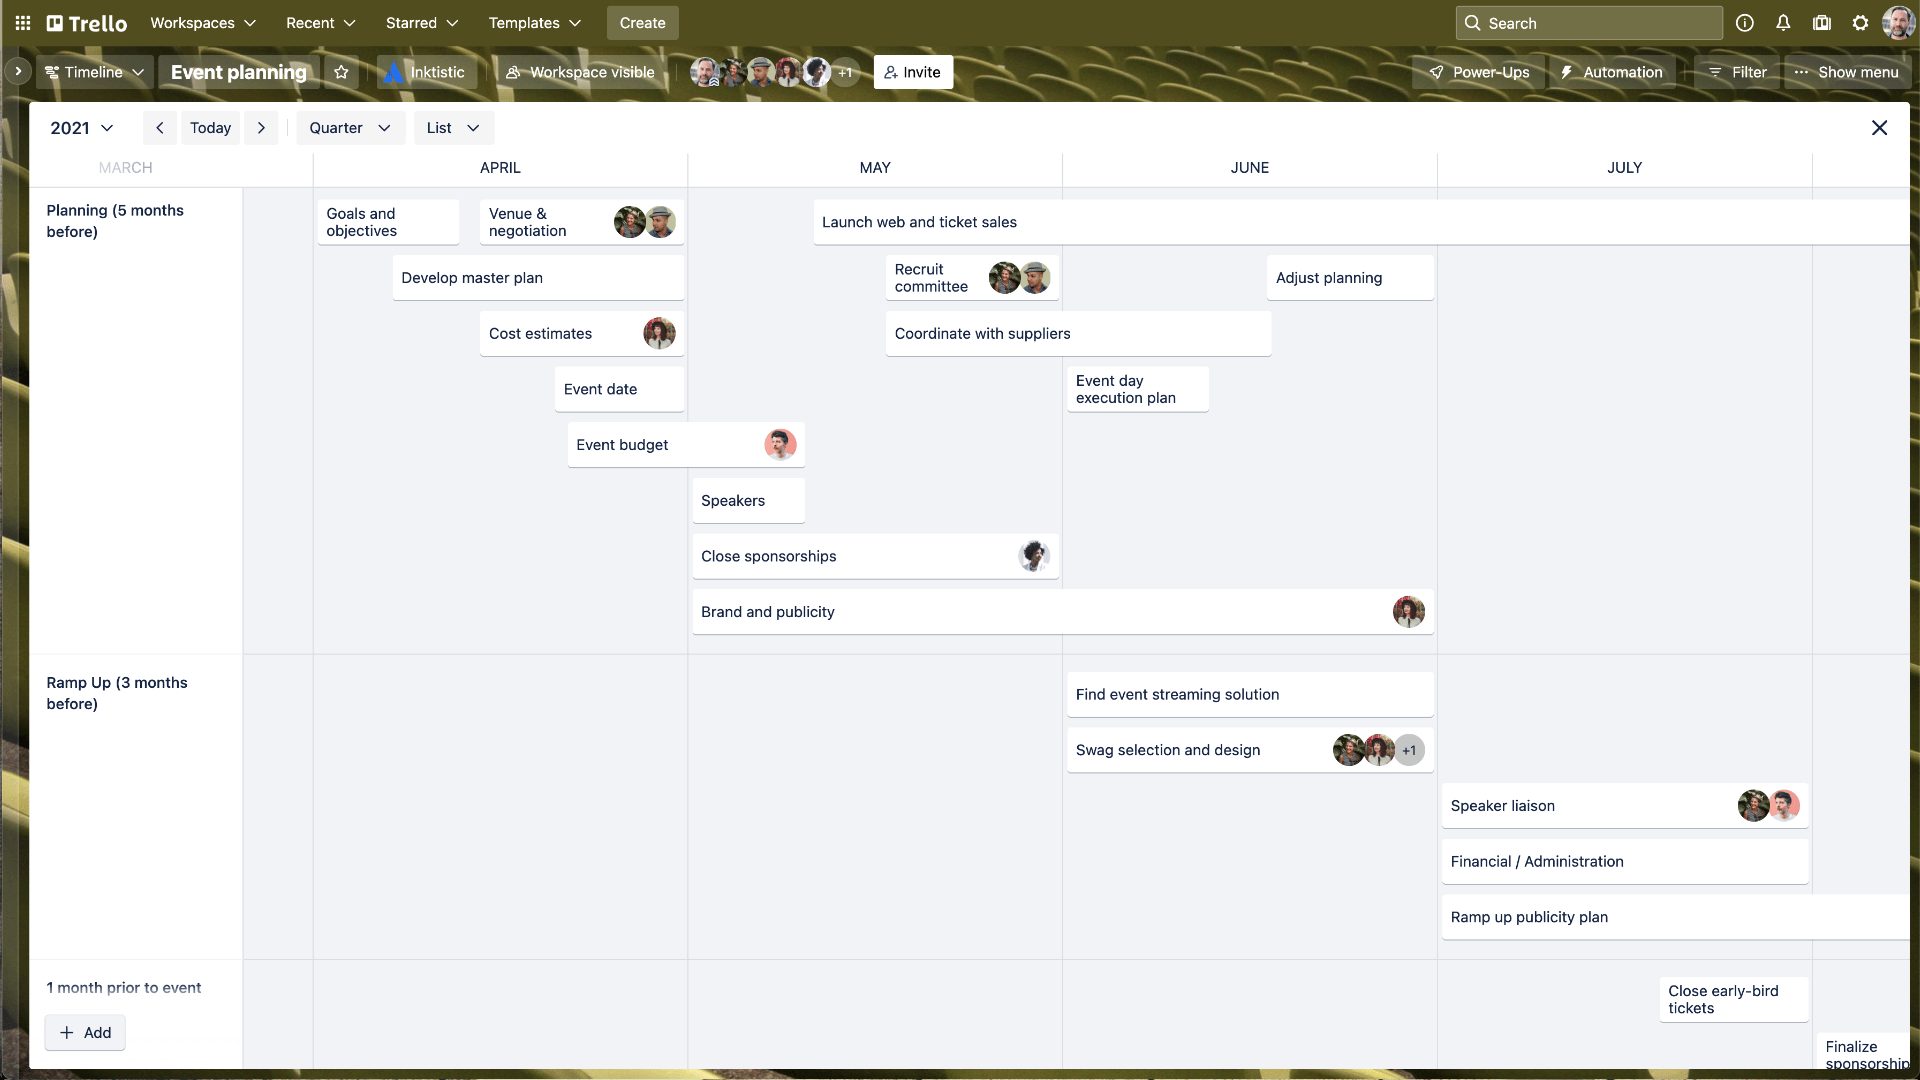The width and height of the screenshot is (1920, 1080).
Task: Click the Invite button
Action: [913, 71]
